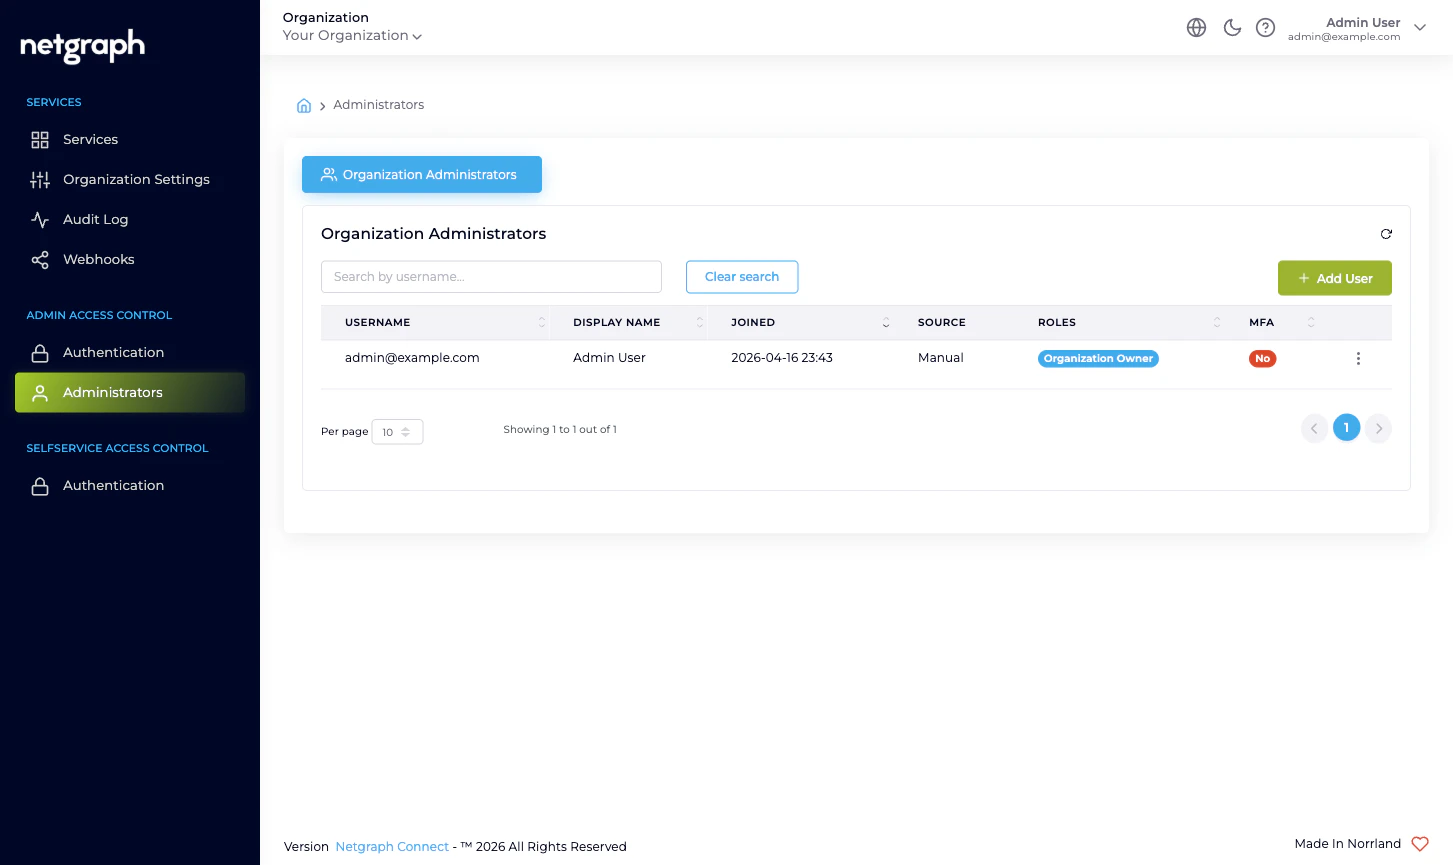This screenshot has height=865, width=1453.
Task: Click the search by username field
Action: (490, 276)
